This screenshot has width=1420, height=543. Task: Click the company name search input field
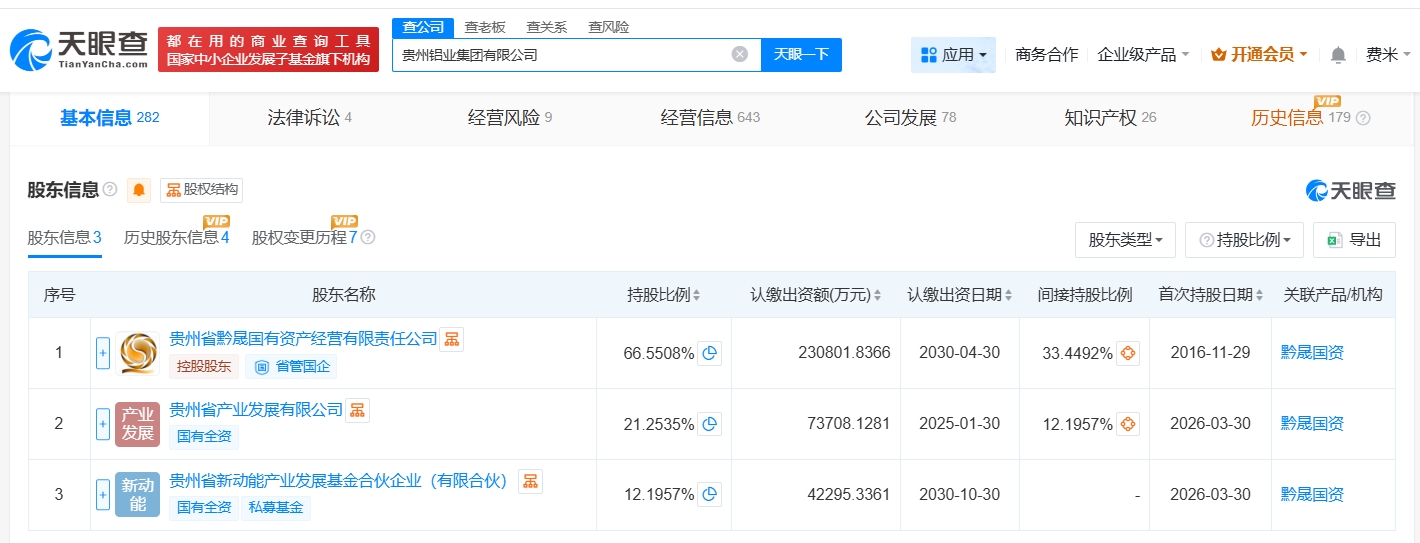(560, 55)
